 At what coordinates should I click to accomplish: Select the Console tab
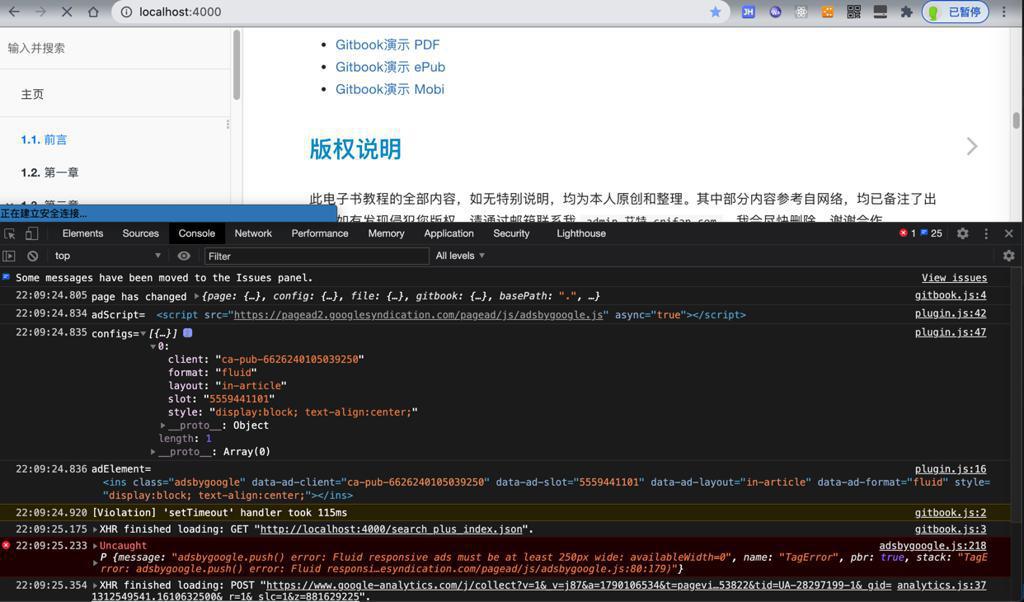click(x=197, y=233)
